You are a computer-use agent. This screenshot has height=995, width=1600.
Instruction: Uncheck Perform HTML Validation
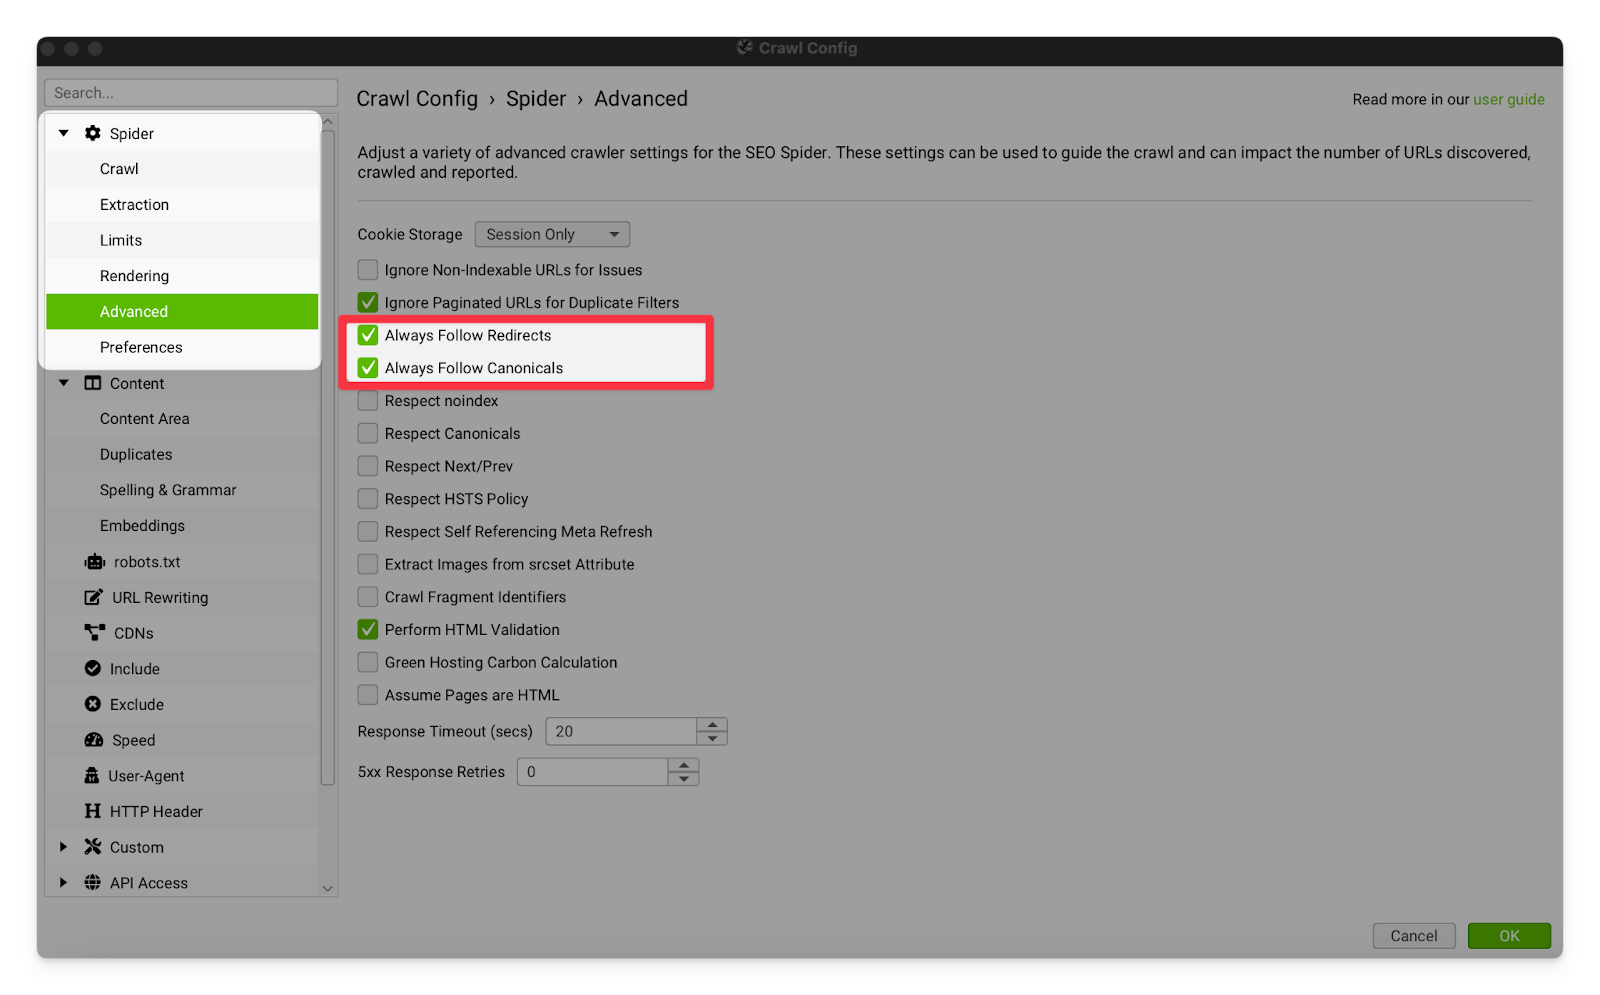click(368, 630)
